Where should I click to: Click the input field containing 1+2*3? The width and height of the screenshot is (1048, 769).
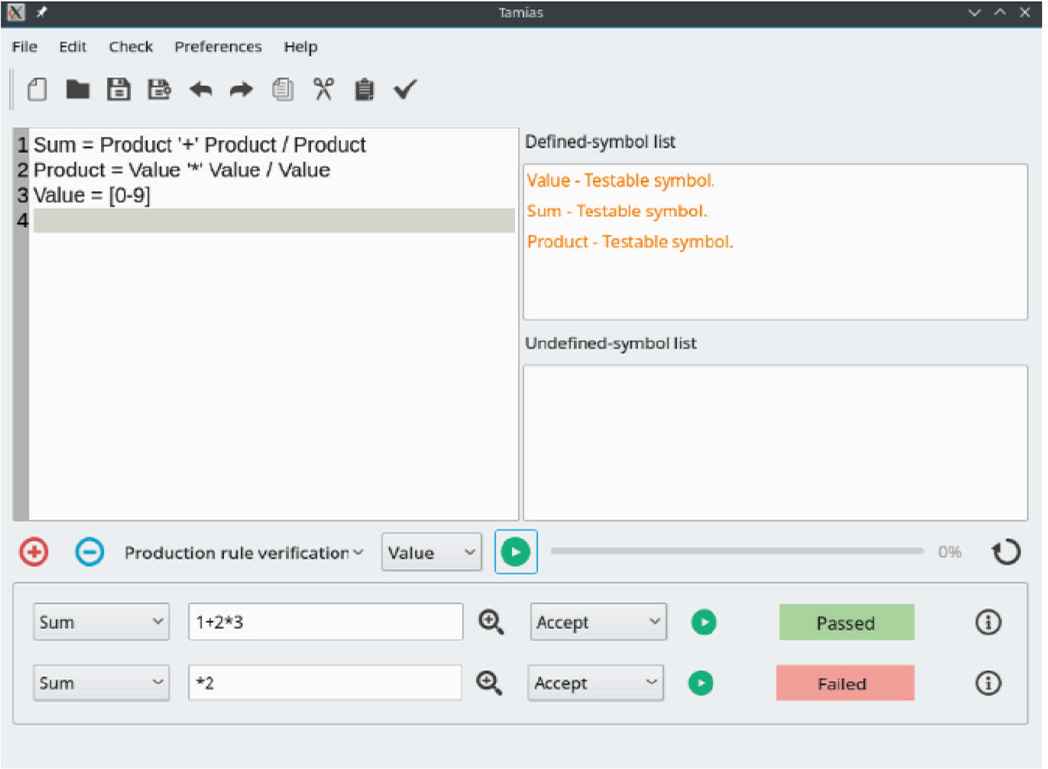[x=325, y=622]
